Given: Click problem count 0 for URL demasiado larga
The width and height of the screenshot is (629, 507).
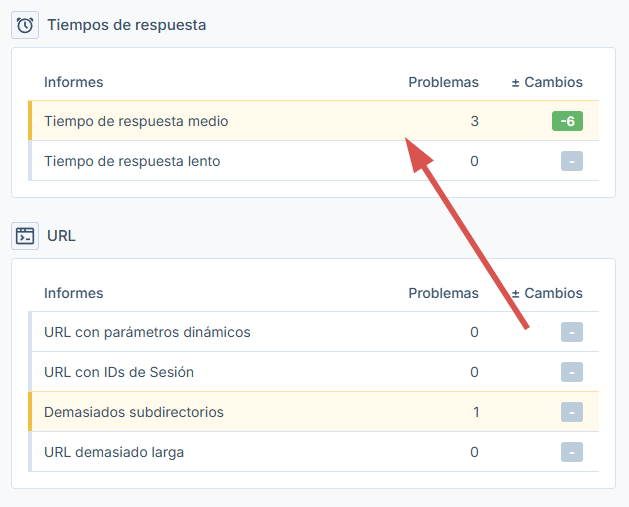Looking at the screenshot, I should coord(474,452).
